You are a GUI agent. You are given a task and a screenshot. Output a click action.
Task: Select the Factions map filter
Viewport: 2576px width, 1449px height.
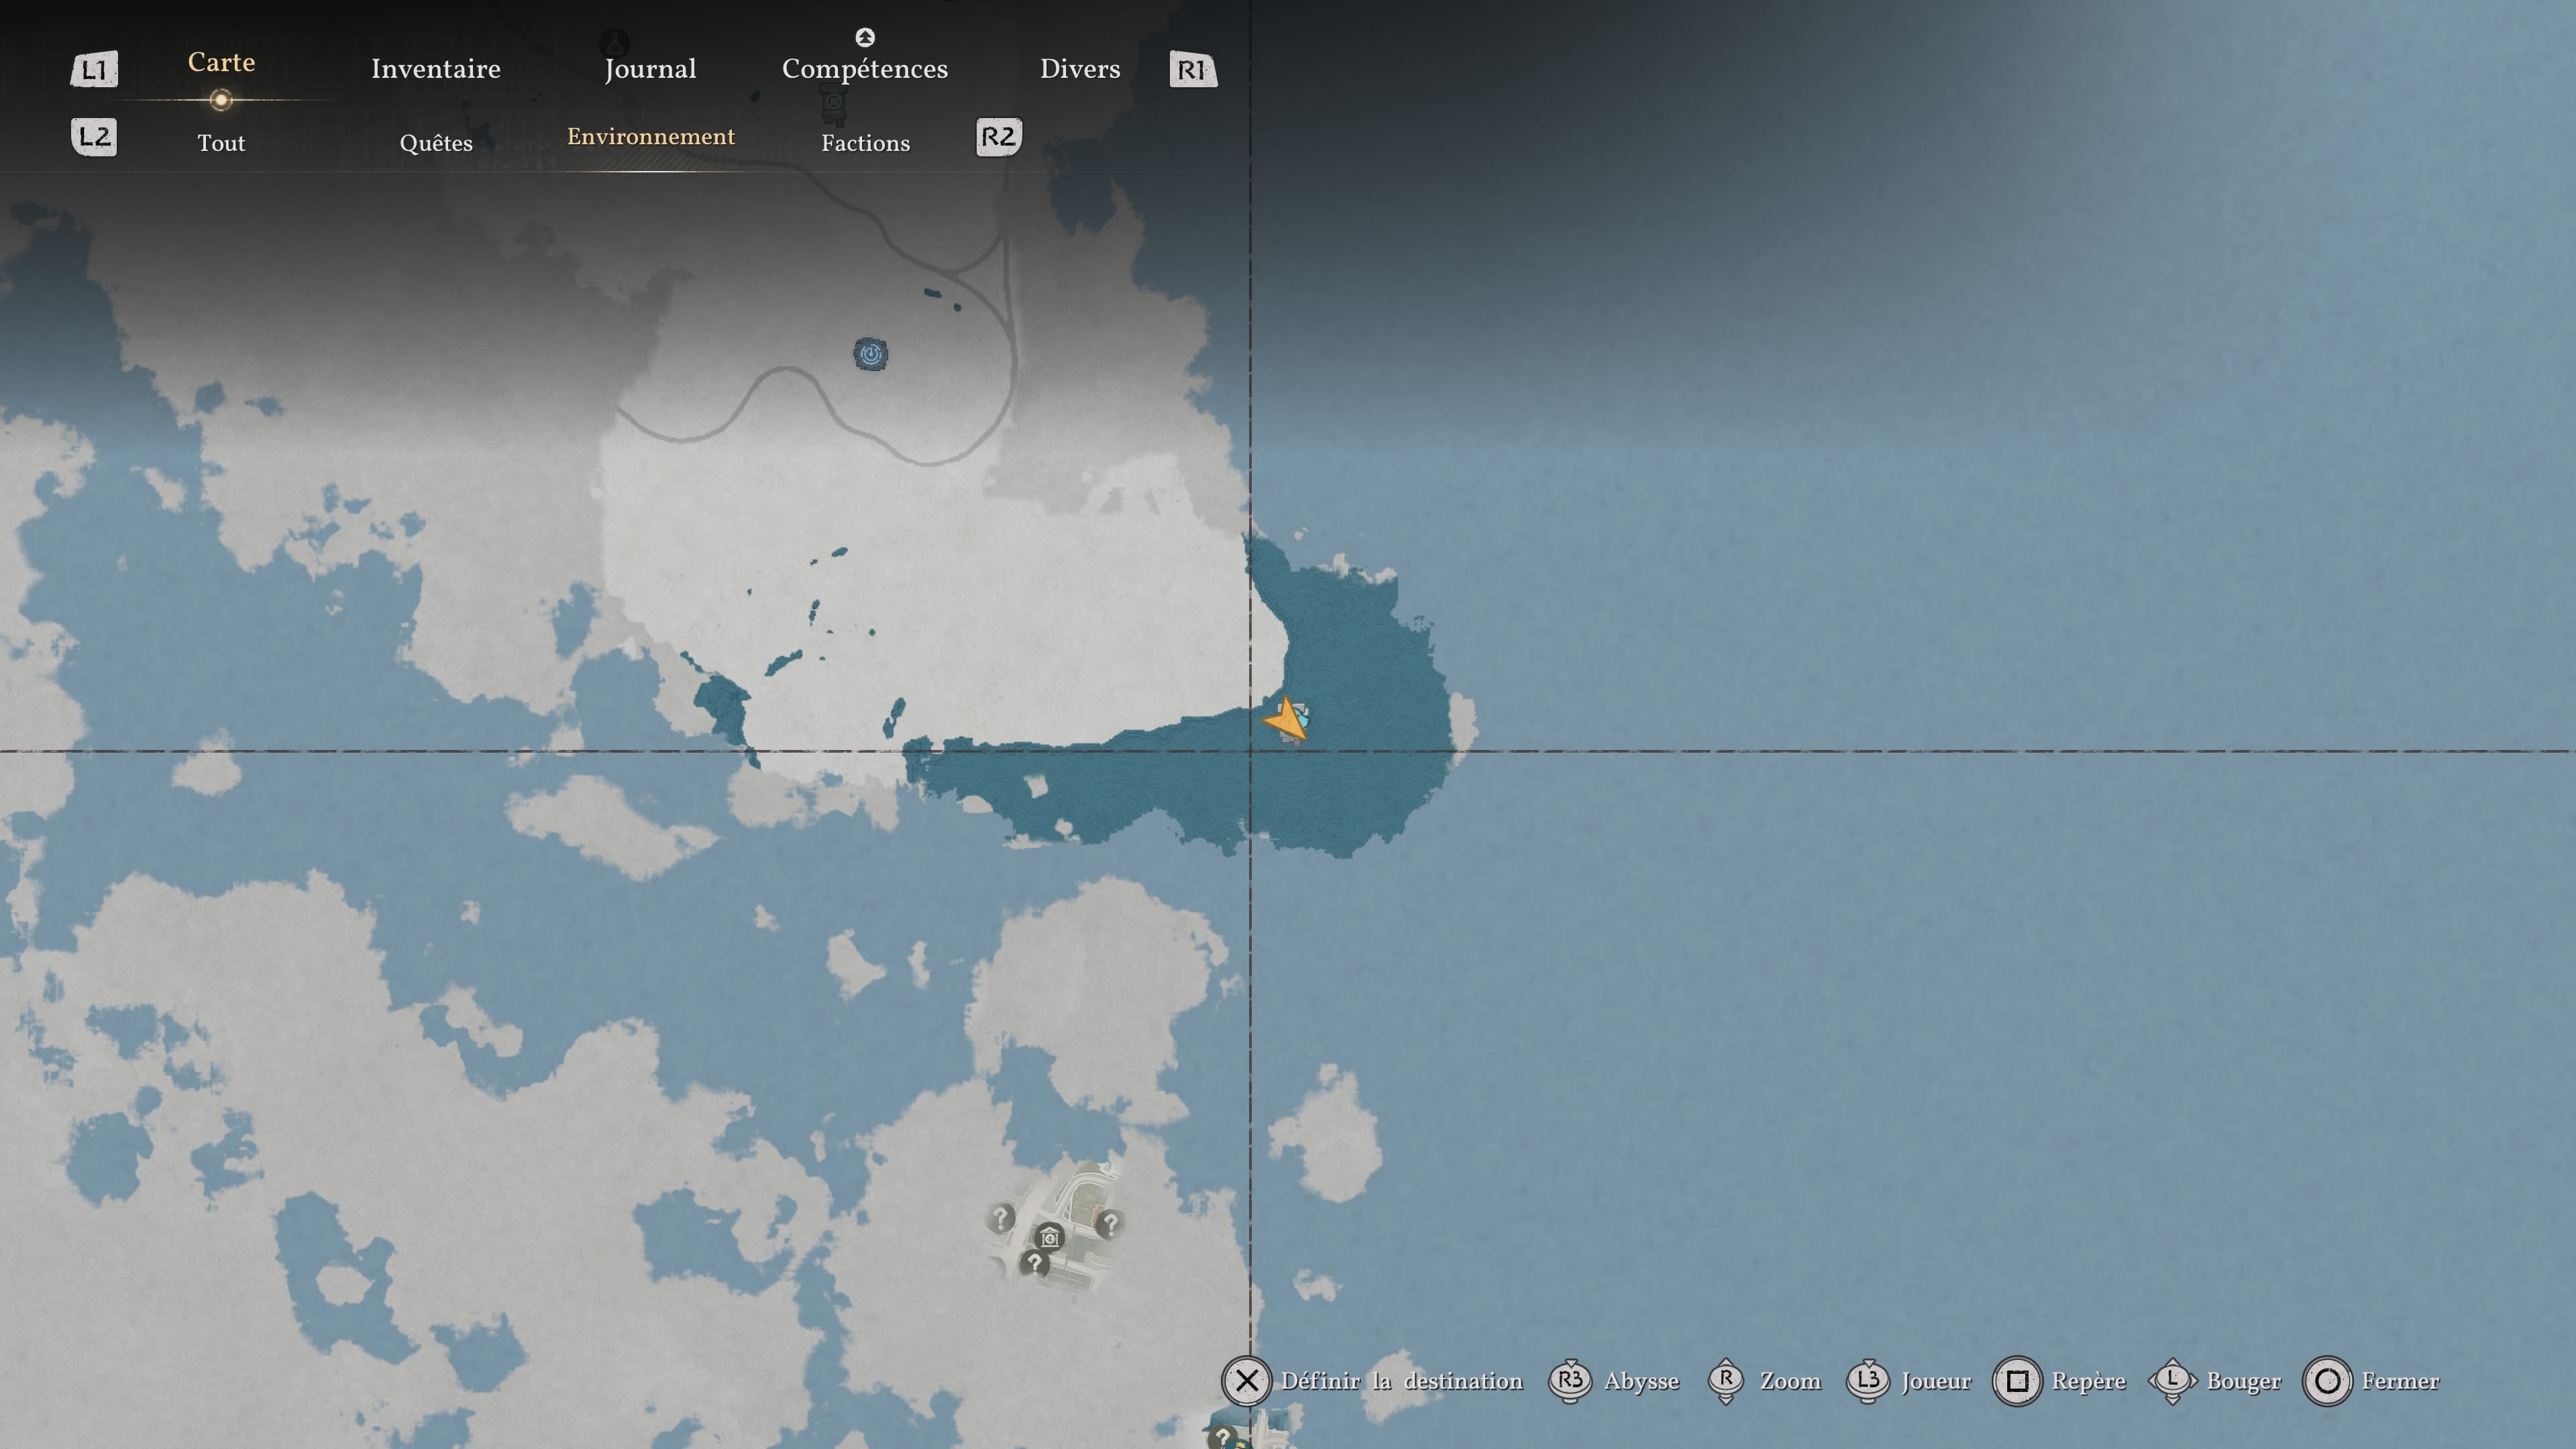(866, 143)
